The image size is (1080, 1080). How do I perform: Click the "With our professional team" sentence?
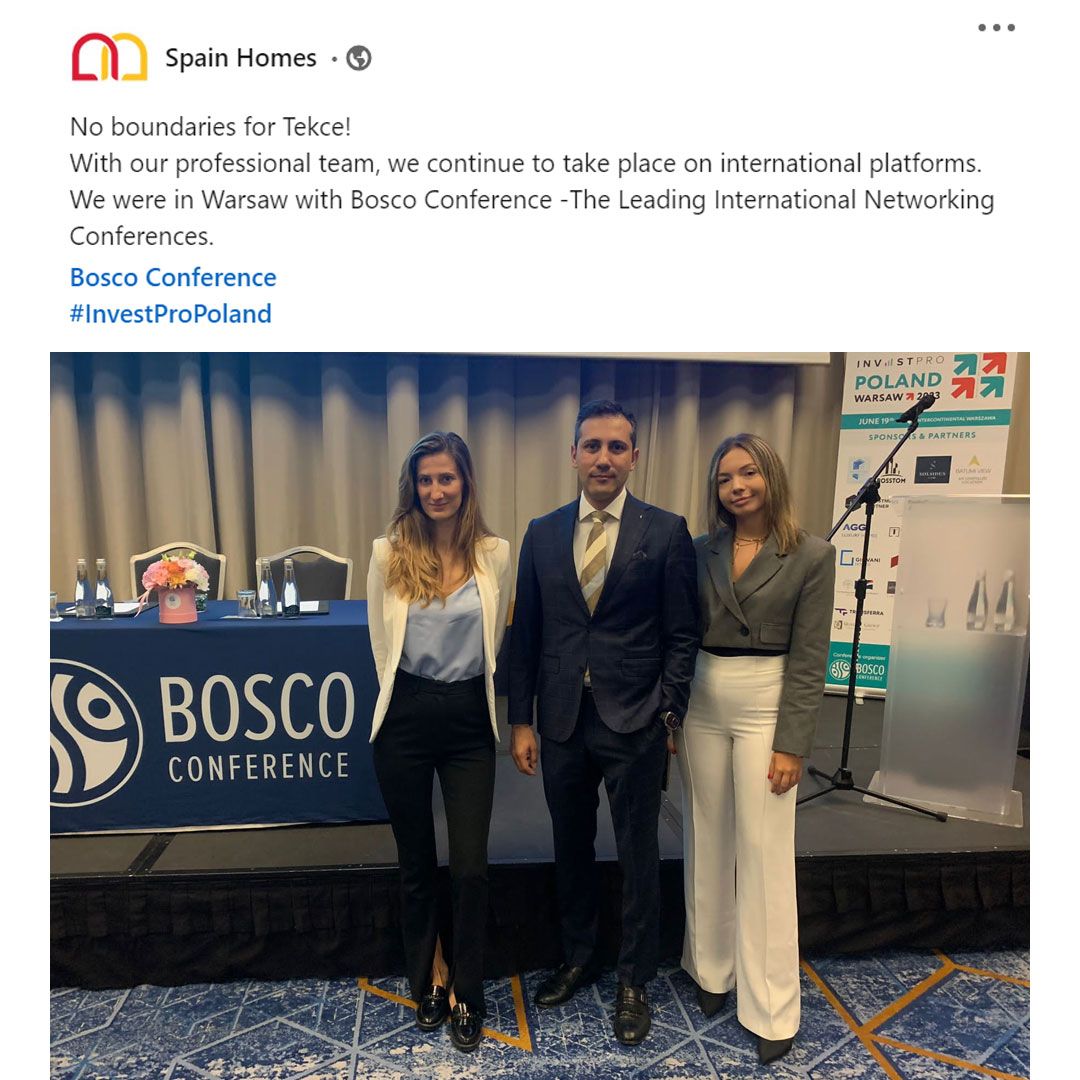525,164
